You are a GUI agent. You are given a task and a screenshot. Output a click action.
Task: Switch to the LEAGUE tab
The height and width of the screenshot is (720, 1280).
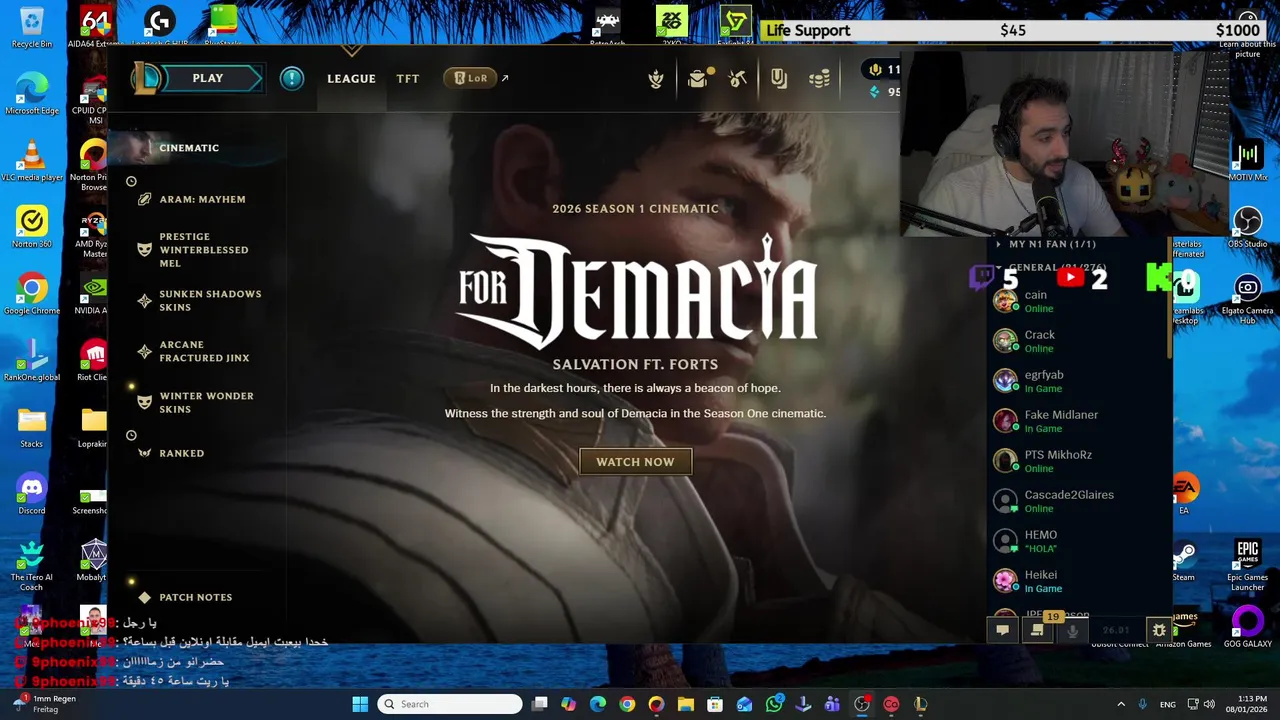pyautogui.click(x=351, y=78)
